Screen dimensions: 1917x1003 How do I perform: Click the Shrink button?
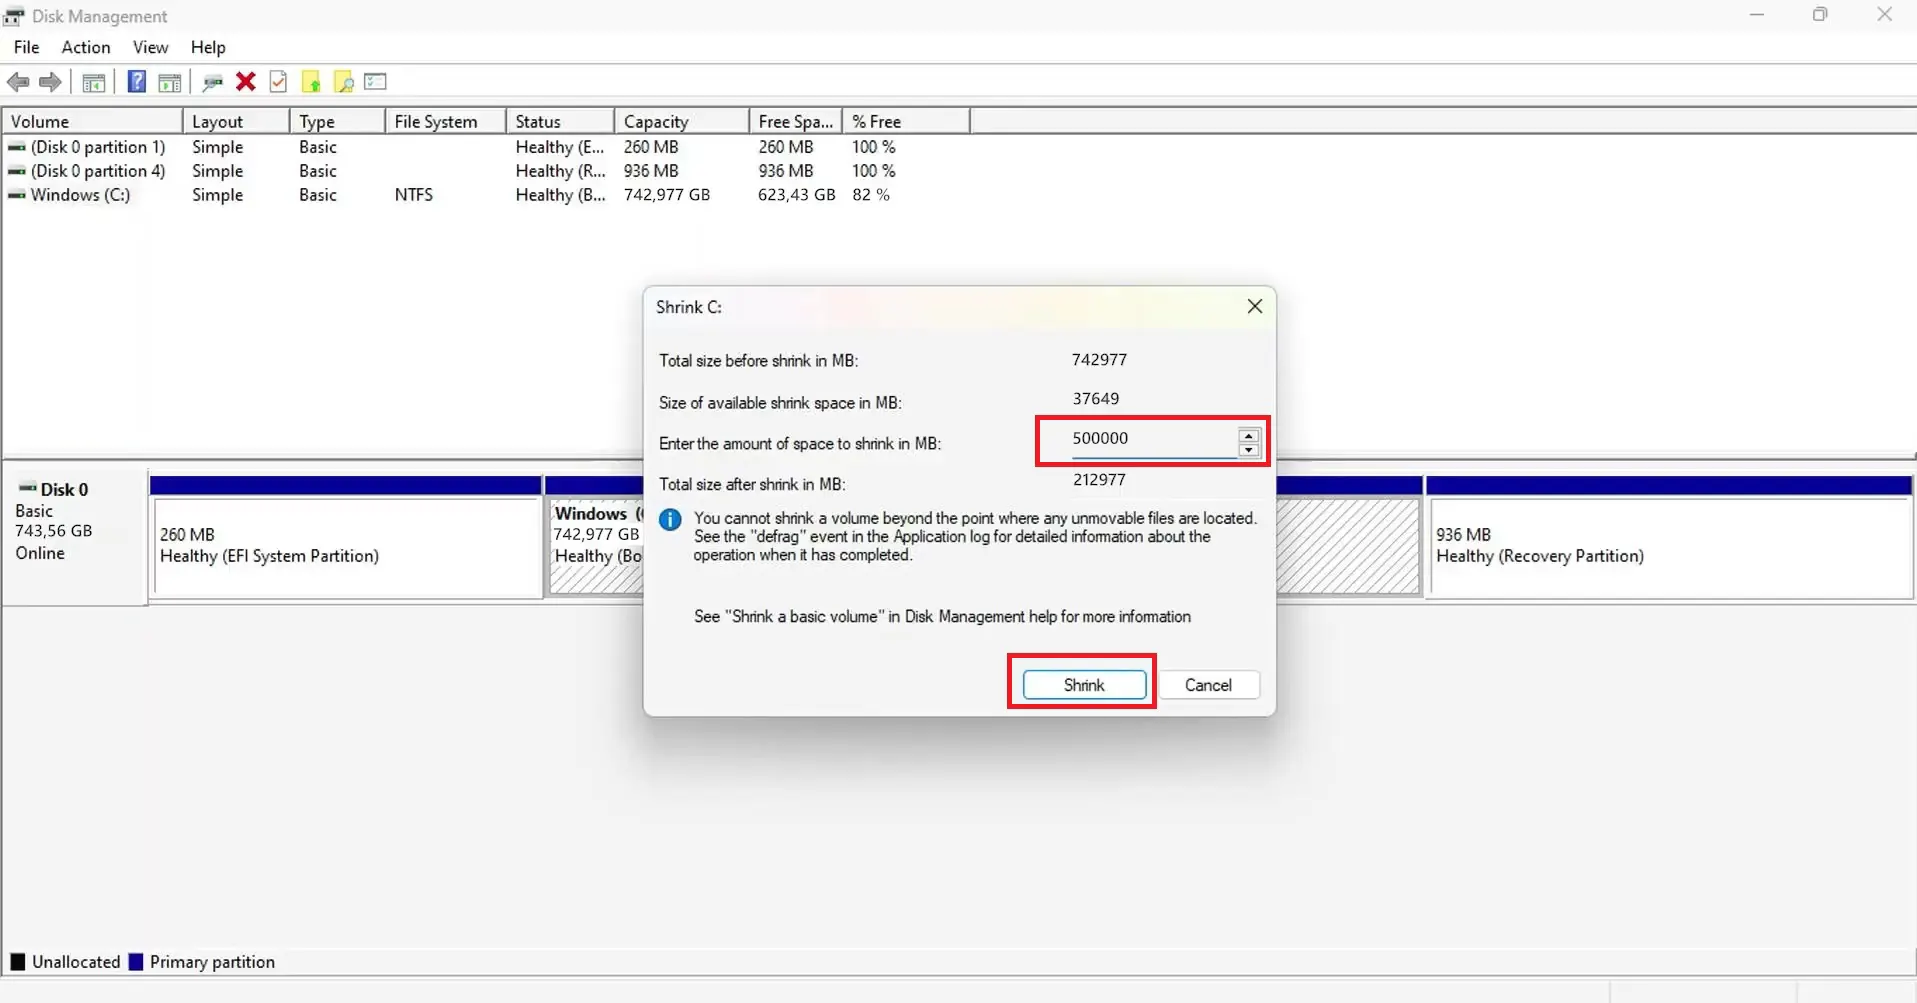point(1083,684)
